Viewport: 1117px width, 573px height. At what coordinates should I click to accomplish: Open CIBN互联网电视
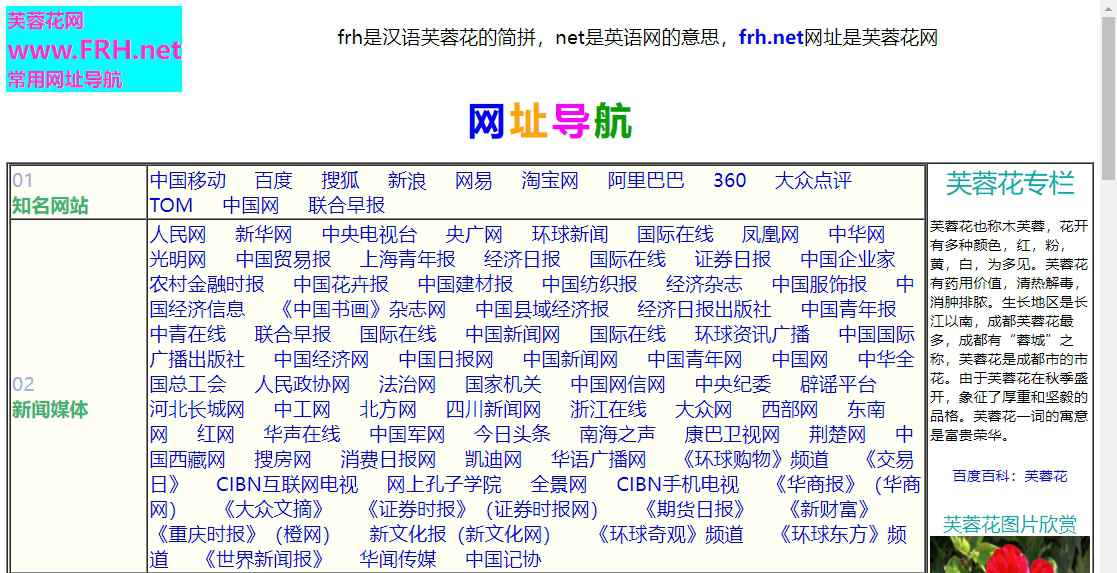click(287, 485)
